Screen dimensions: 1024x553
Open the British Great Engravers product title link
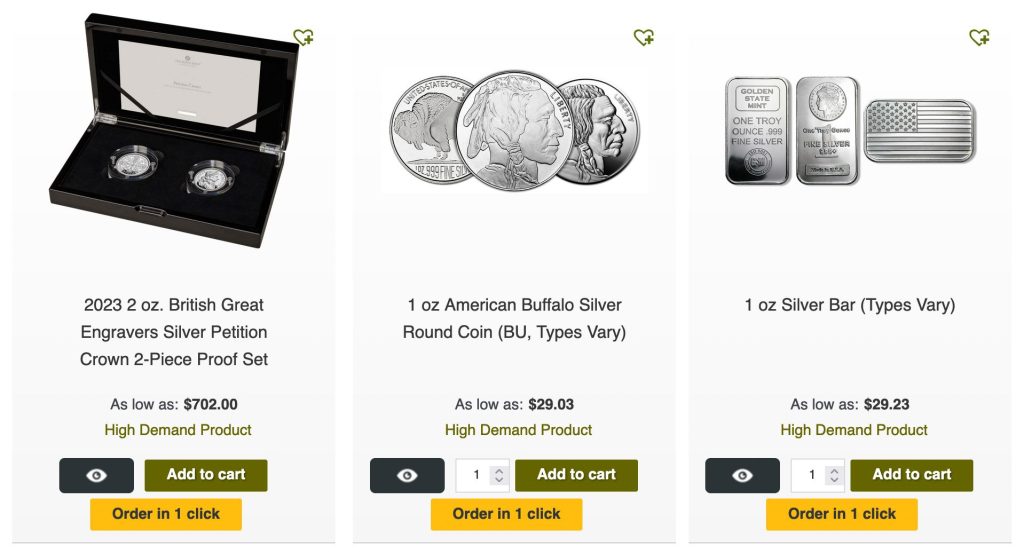(174, 332)
